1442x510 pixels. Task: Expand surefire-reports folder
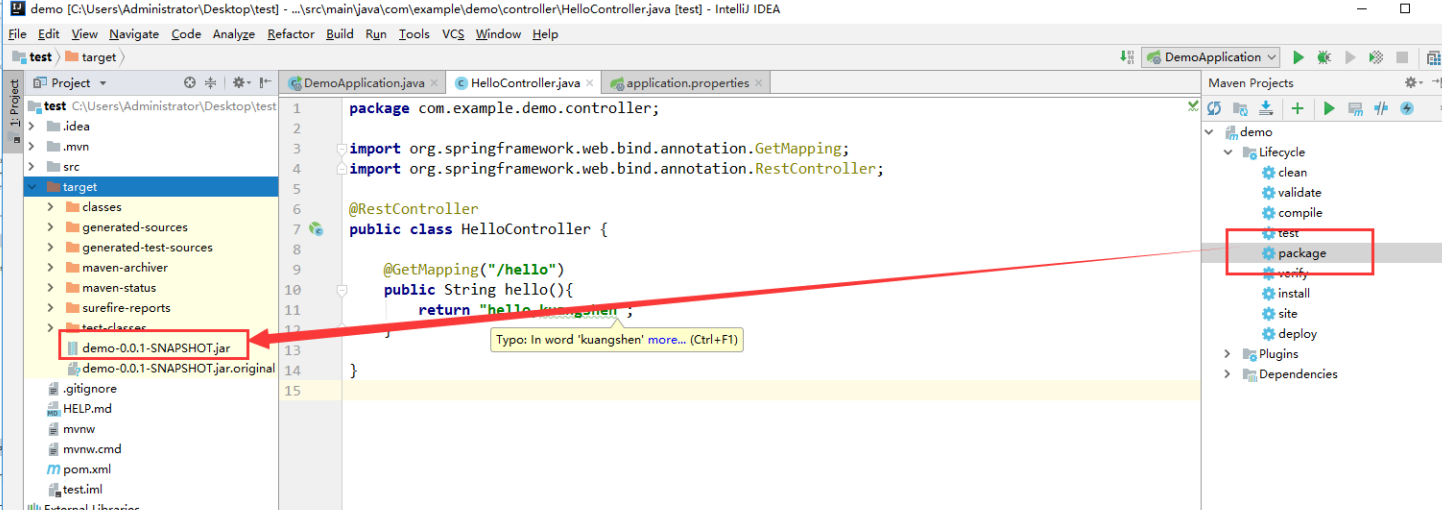click(x=51, y=308)
